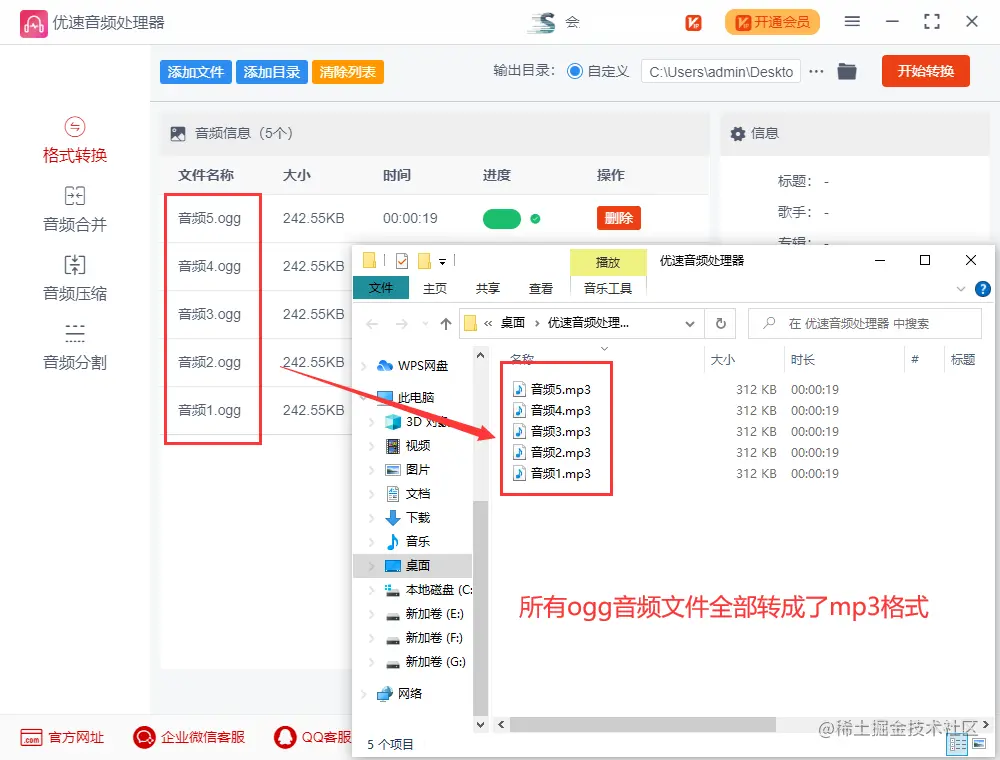Image resolution: width=1000 pixels, height=760 pixels.
Task: Select the 自定义 output directory radio button
Action: coord(575,71)
